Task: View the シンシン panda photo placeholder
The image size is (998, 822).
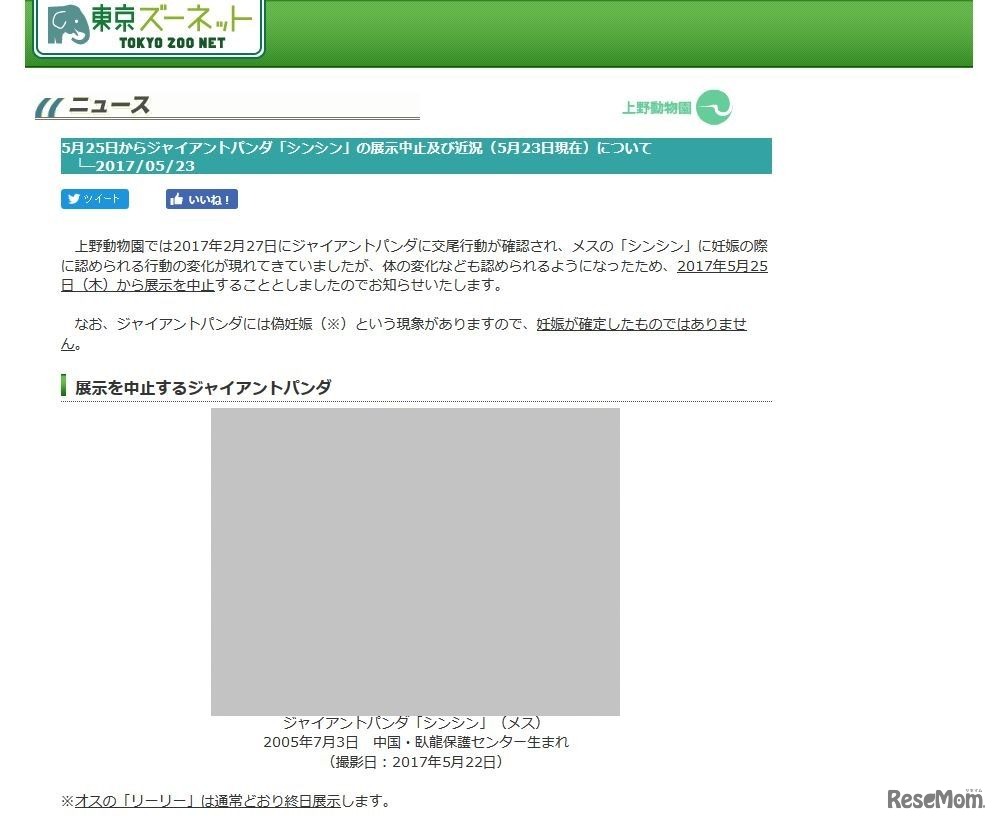Action: 415,560
